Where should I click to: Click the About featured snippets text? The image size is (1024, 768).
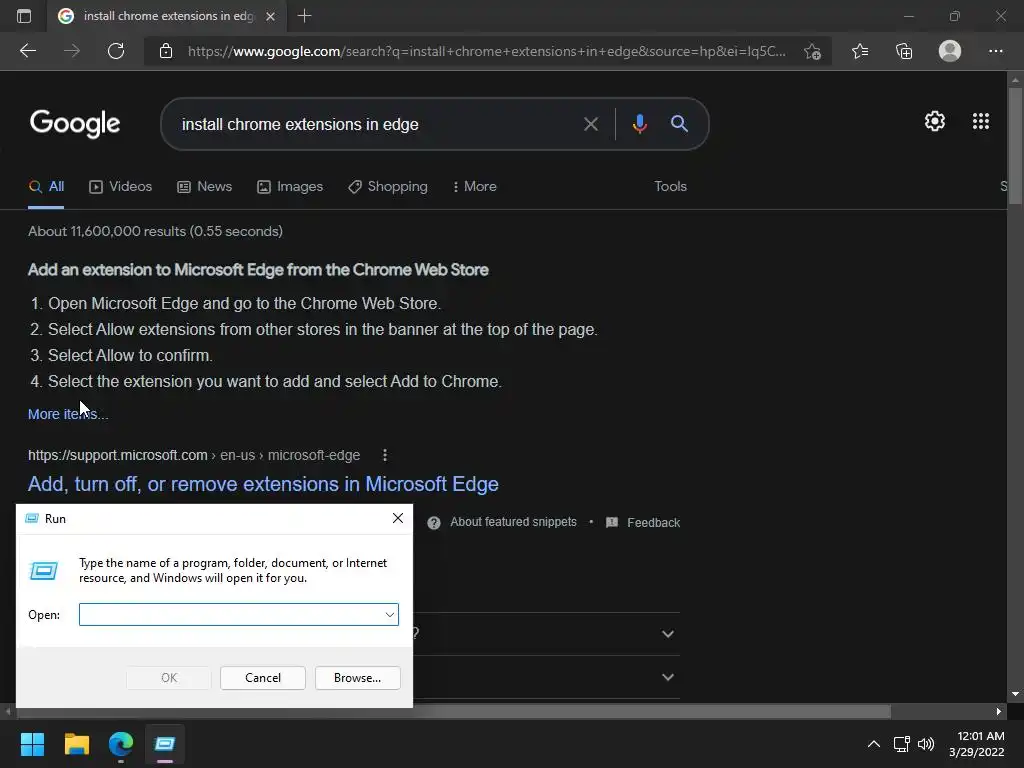tap(513, 522)
